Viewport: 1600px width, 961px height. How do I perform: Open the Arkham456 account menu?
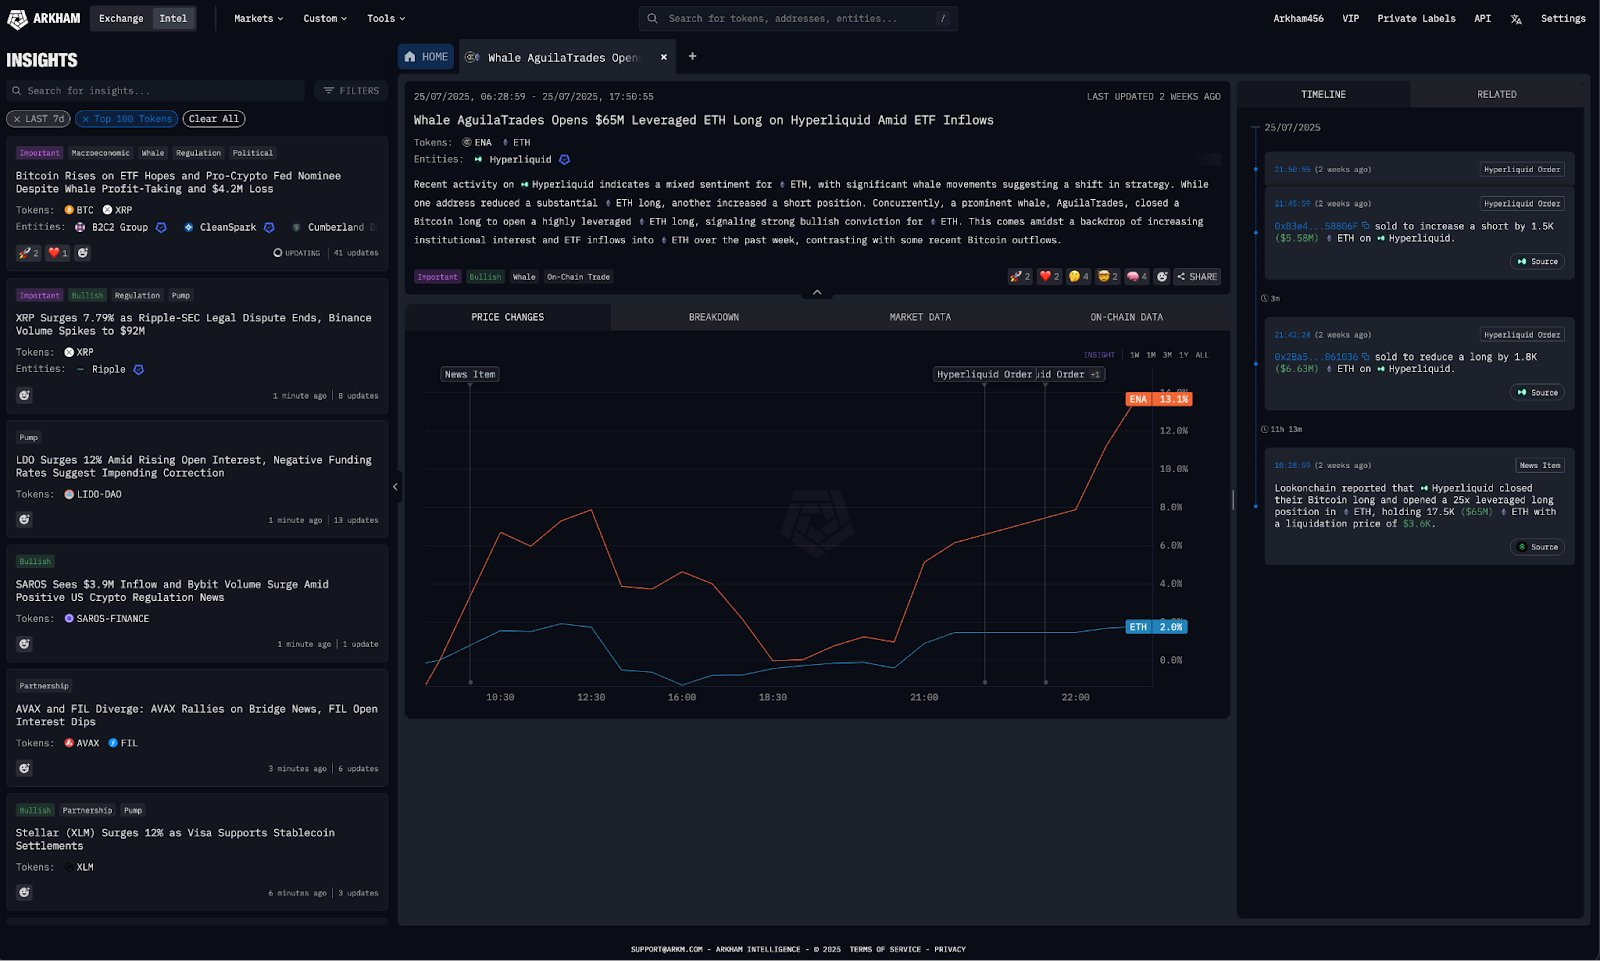pyautogui.click(x=1298, y=18)
